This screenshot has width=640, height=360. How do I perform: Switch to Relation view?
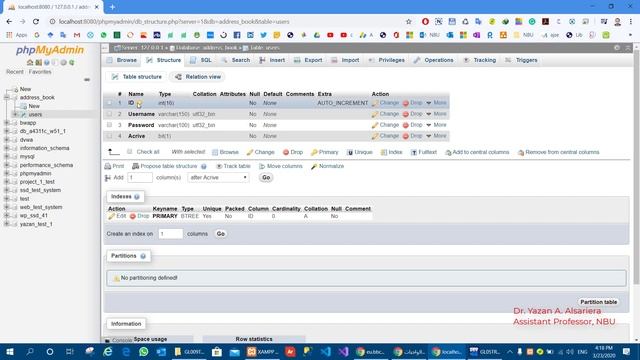click(198, 77)
